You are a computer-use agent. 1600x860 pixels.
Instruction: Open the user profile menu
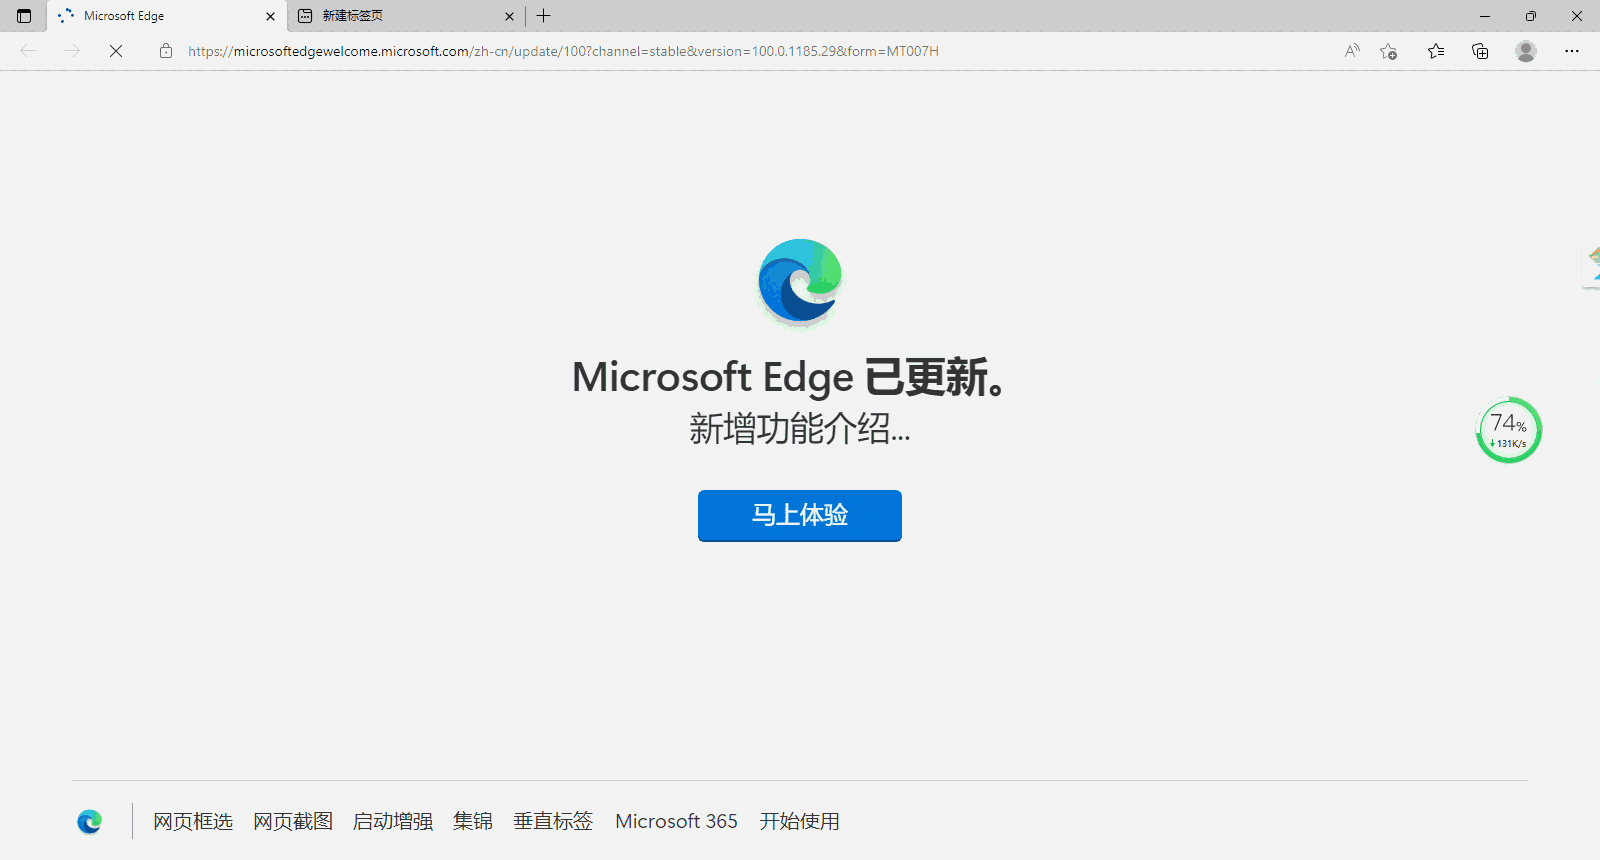coord(1525,51)
